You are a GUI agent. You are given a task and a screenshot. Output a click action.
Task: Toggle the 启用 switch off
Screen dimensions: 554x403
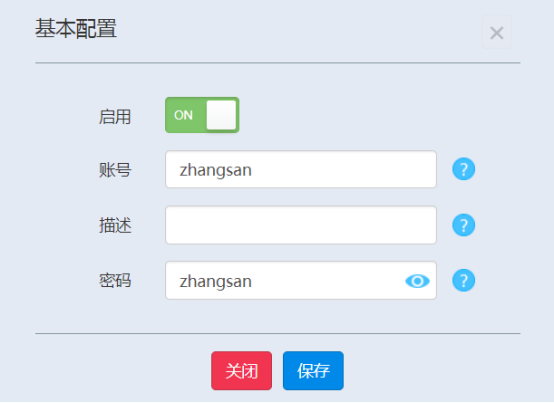coord(202,115)
